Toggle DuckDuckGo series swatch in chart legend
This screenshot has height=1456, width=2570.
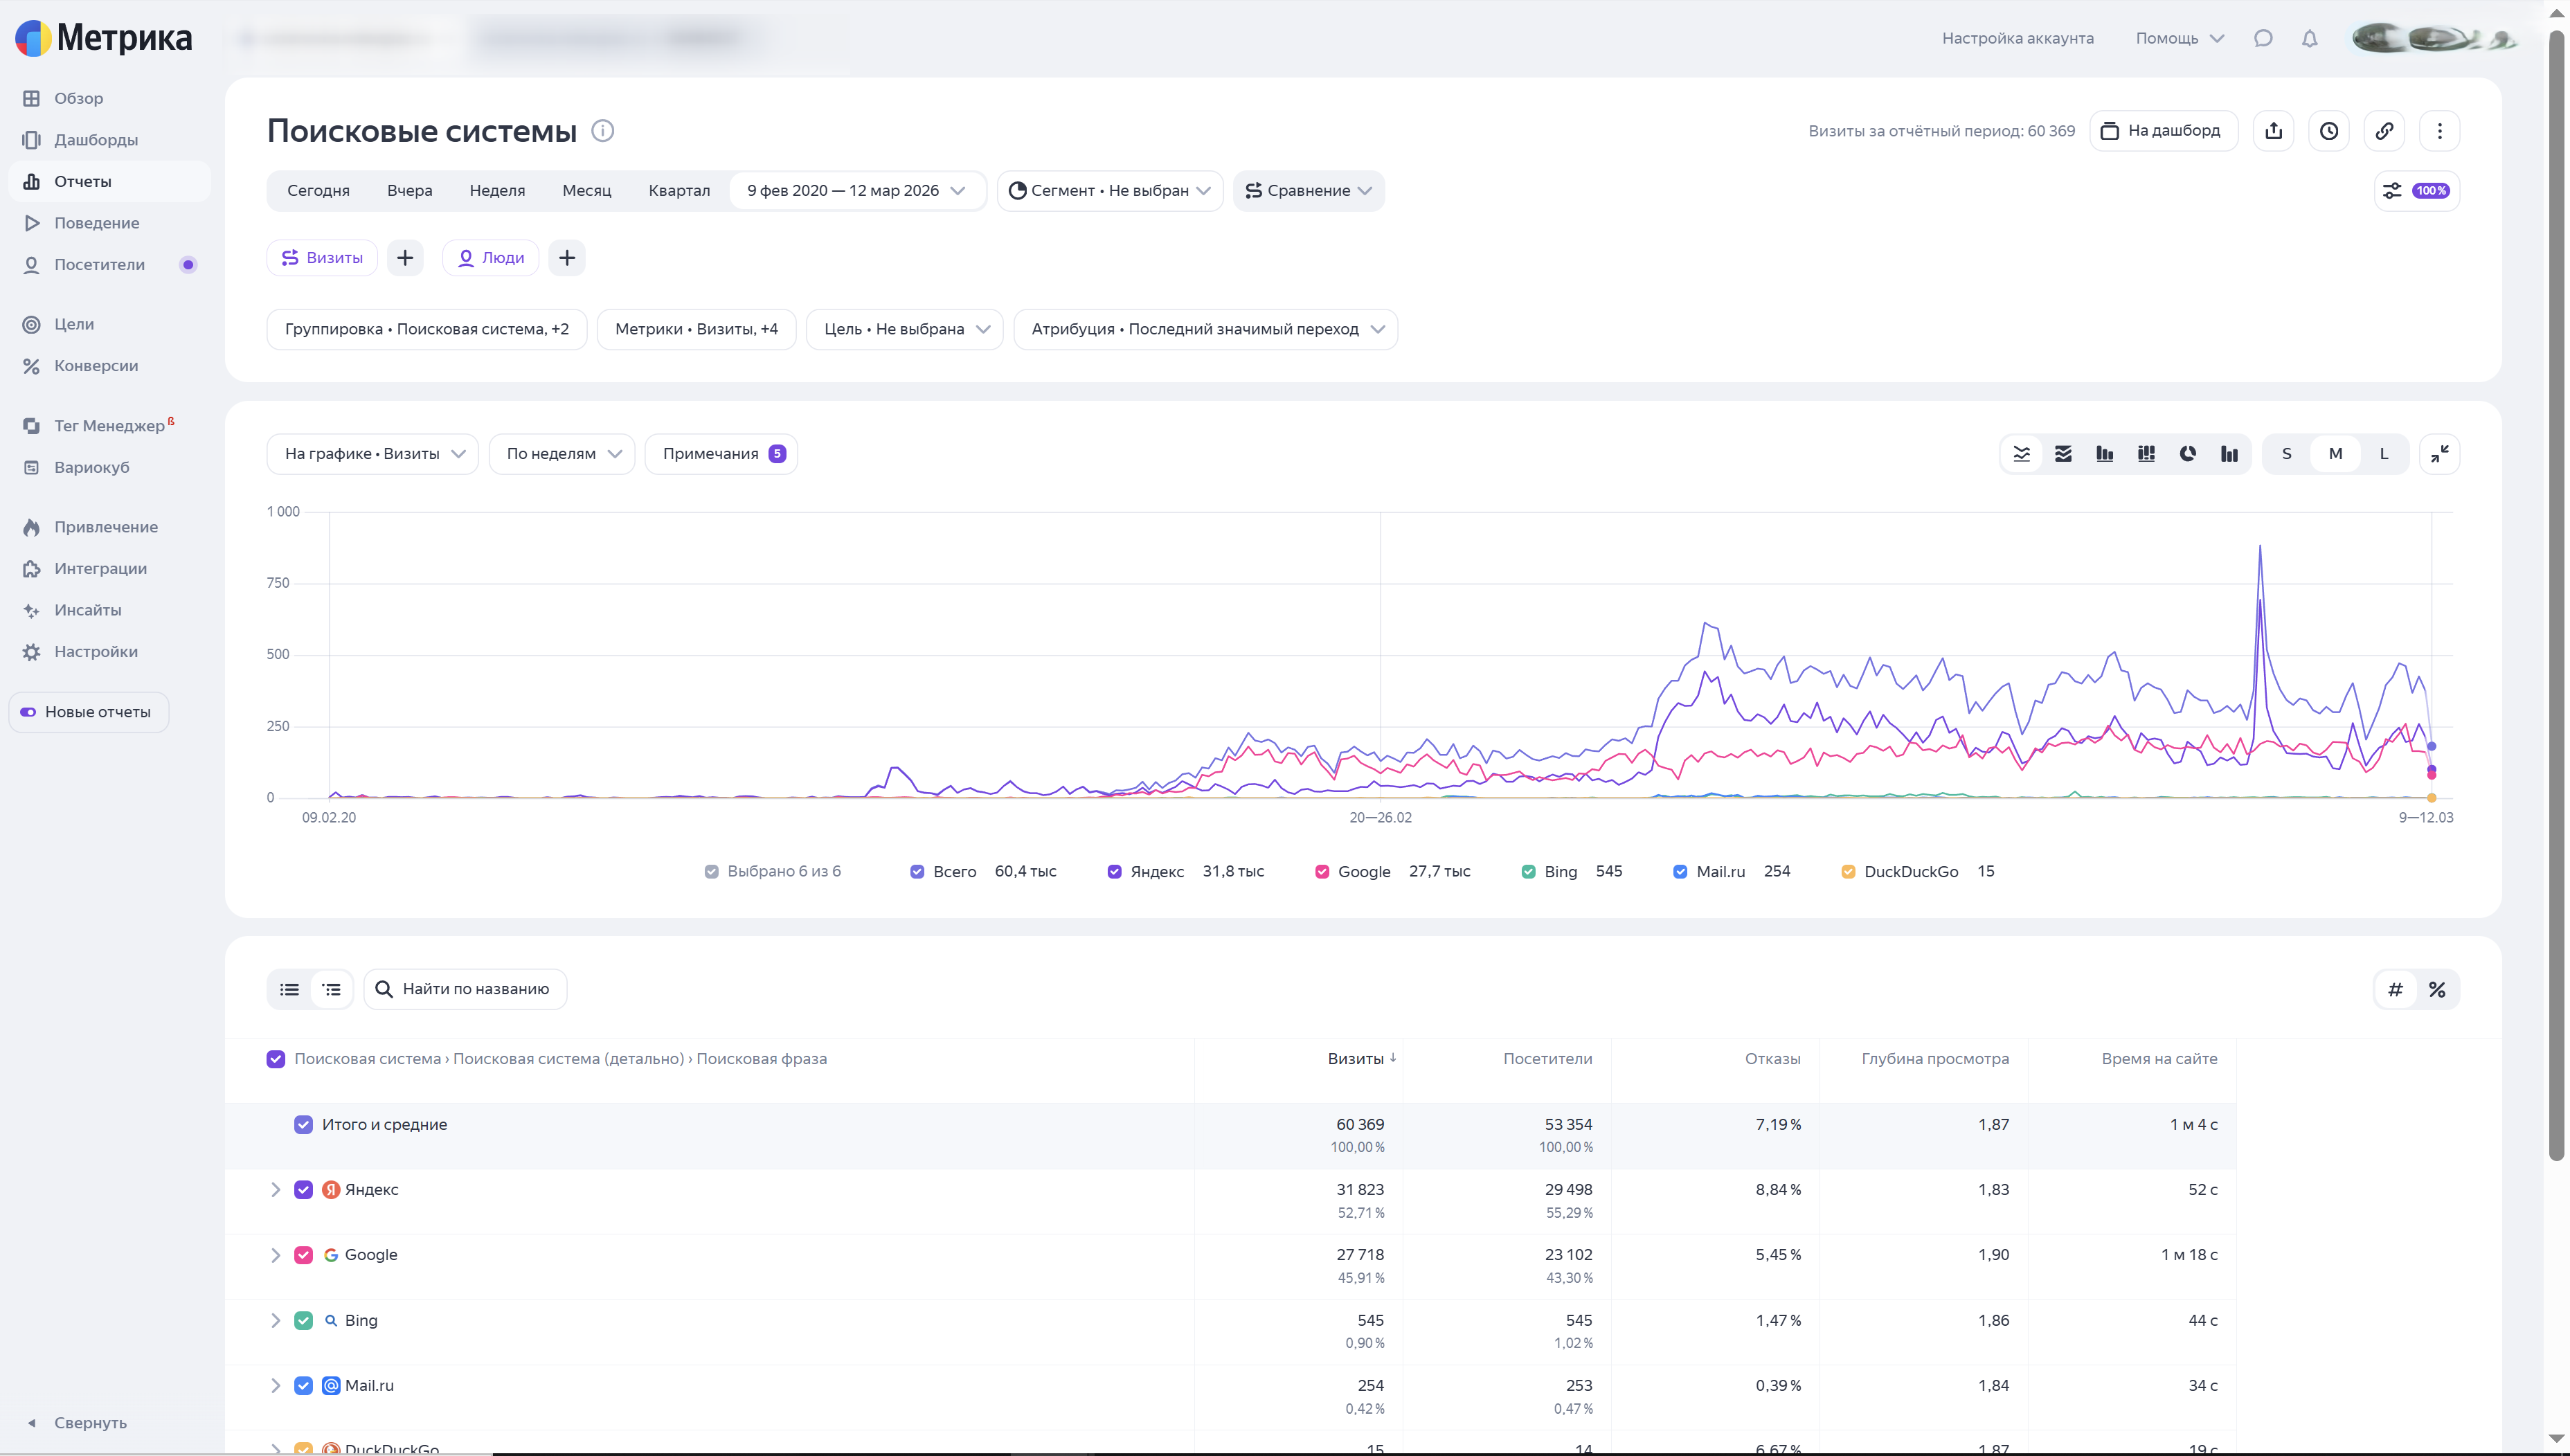(x=1848, y=872)
